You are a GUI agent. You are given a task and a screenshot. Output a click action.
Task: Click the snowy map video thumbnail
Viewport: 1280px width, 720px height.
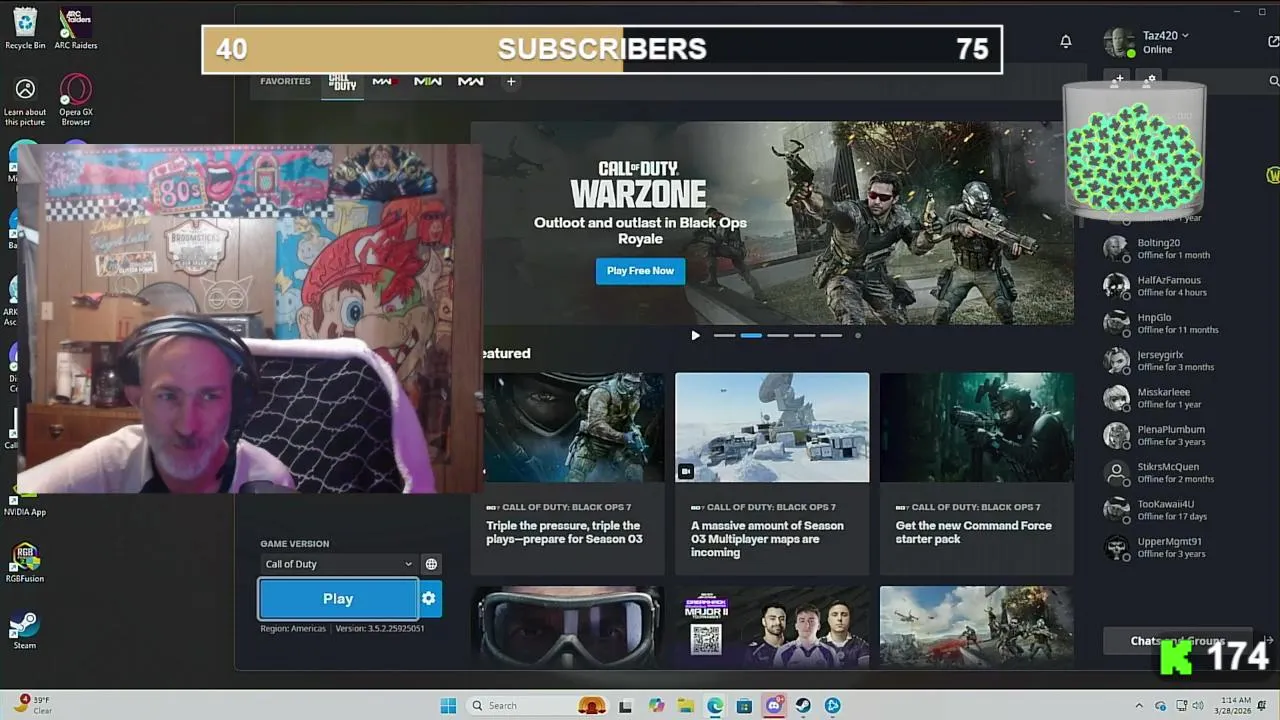[772, 428]
